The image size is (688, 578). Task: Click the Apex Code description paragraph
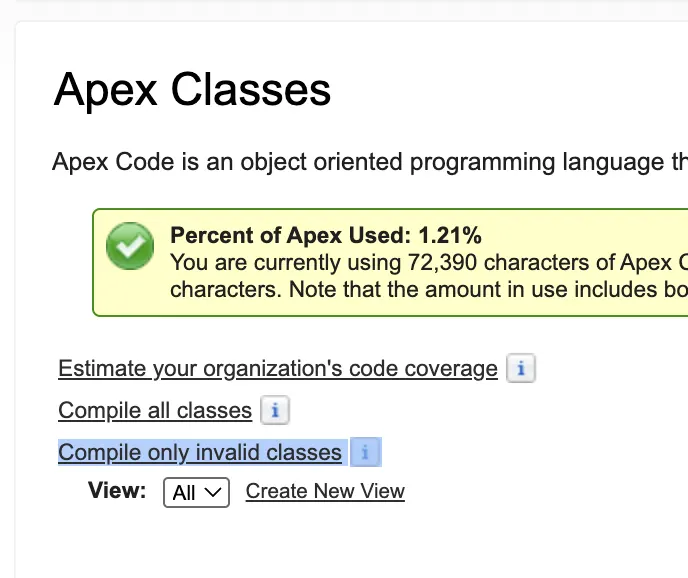tap(370, 162)
